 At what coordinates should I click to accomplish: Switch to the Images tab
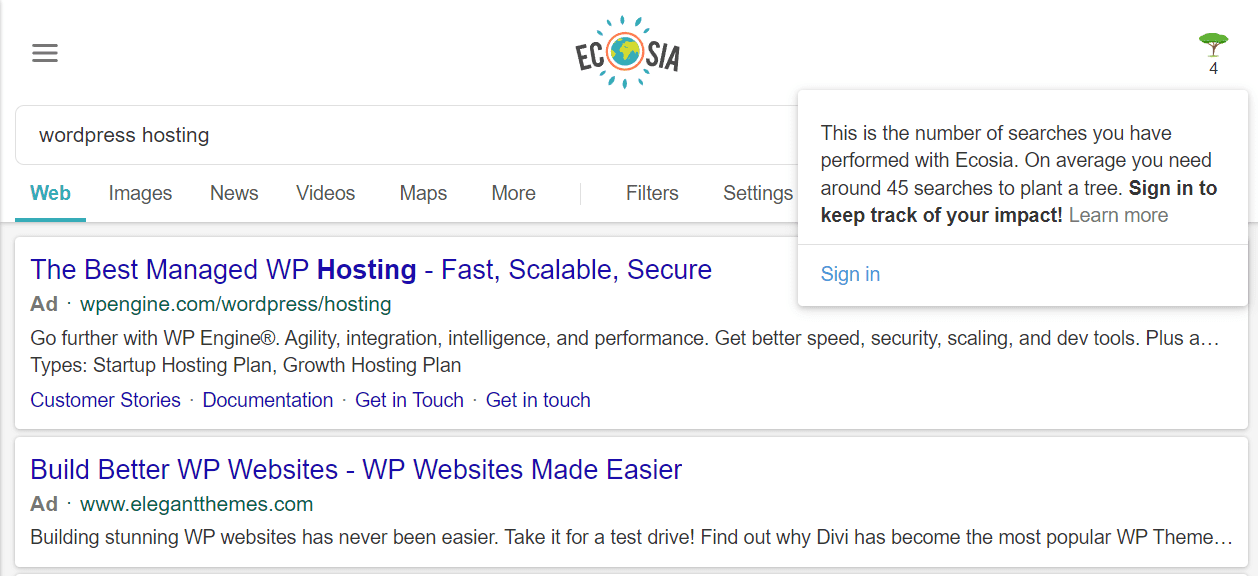[x=140, y=193]
